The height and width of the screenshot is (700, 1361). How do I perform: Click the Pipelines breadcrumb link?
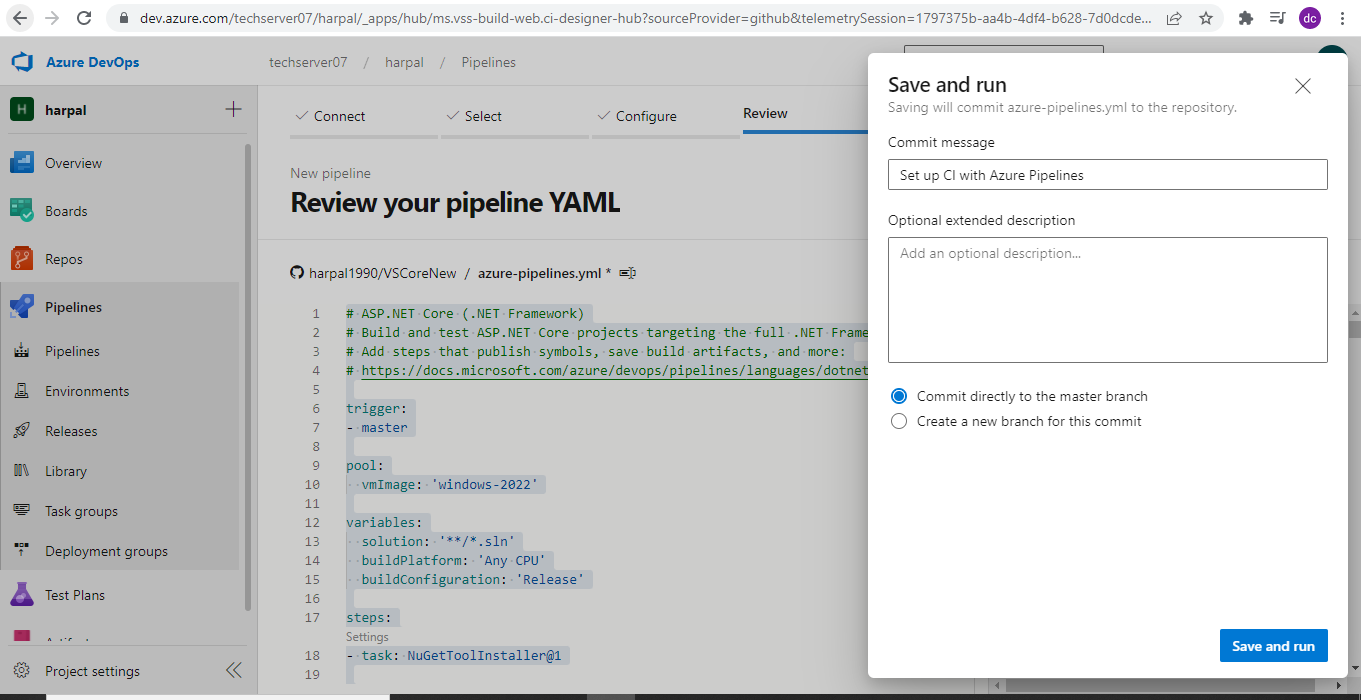click(488, 62)
